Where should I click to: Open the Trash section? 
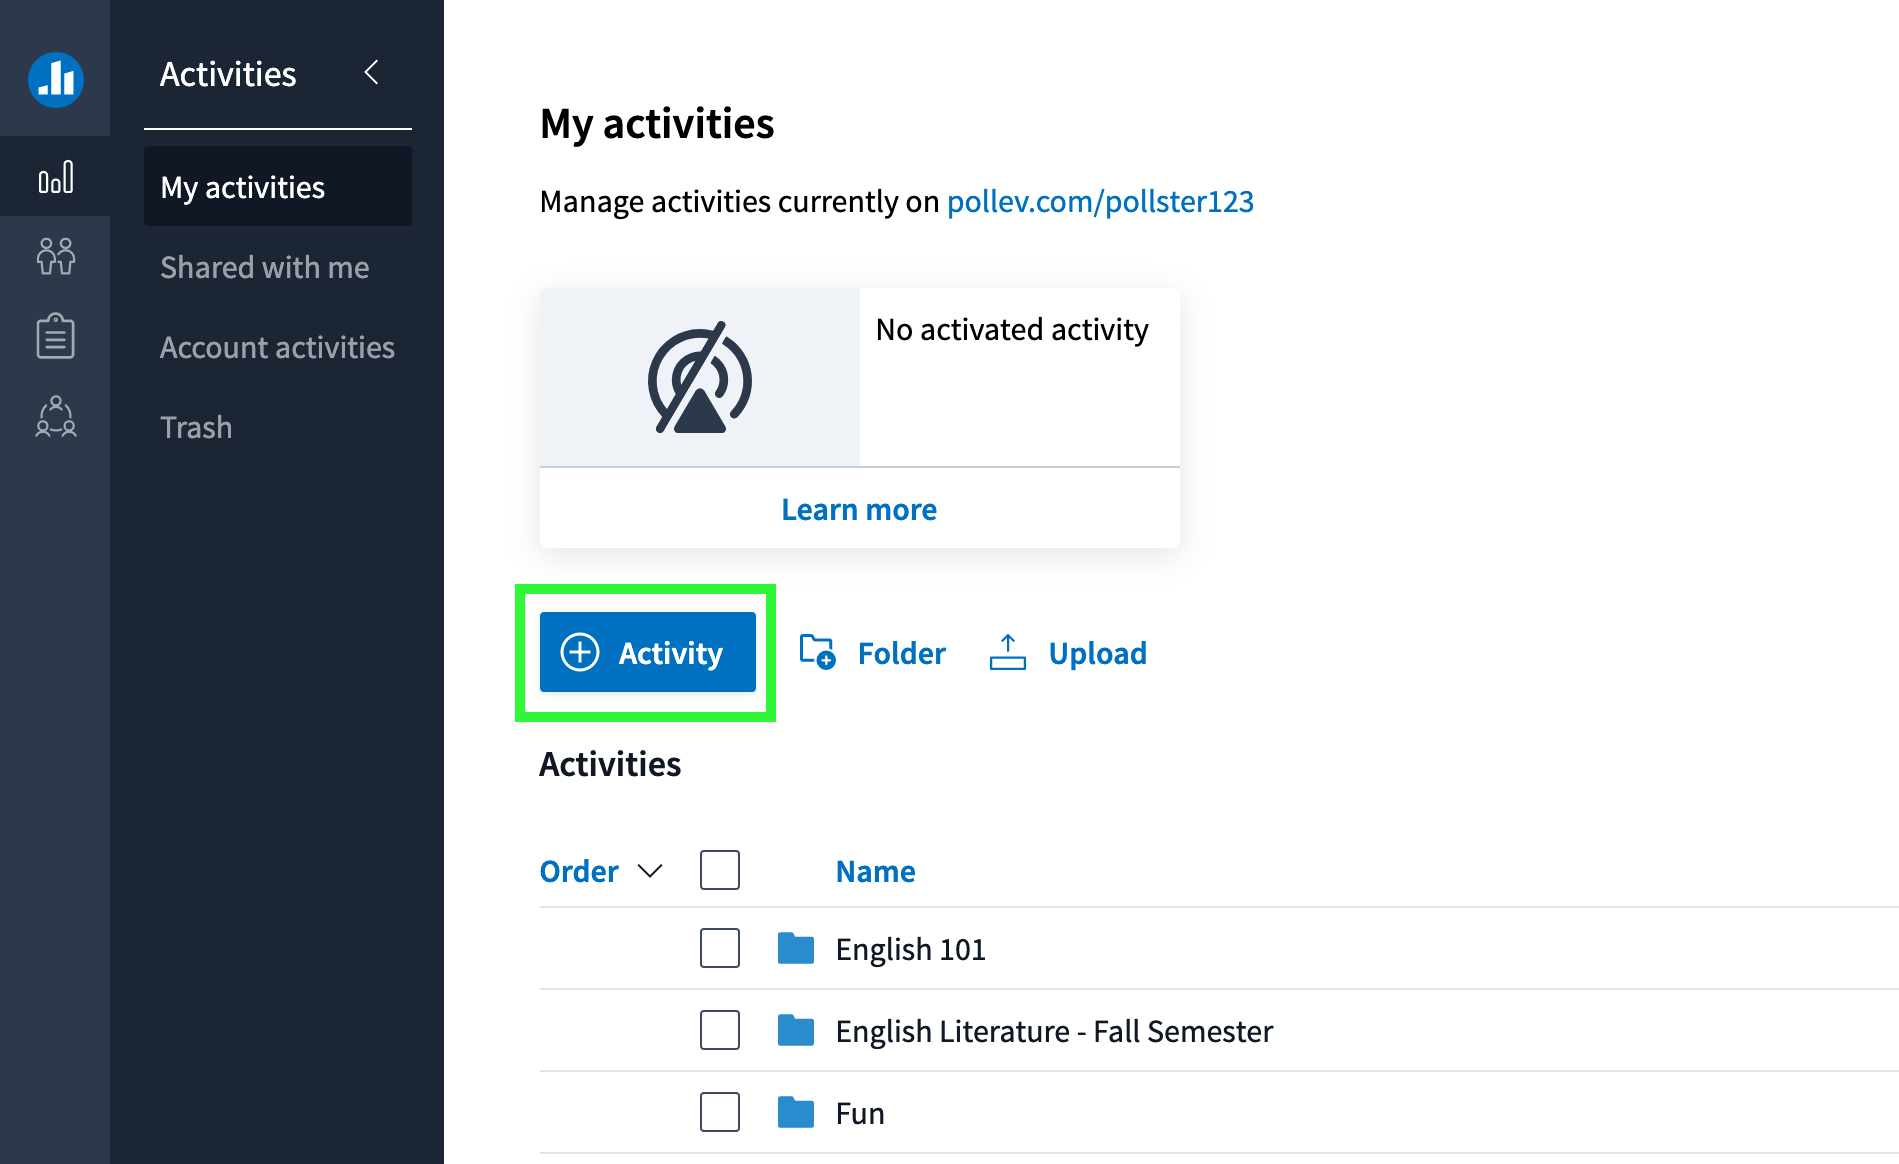pos(196,427)
